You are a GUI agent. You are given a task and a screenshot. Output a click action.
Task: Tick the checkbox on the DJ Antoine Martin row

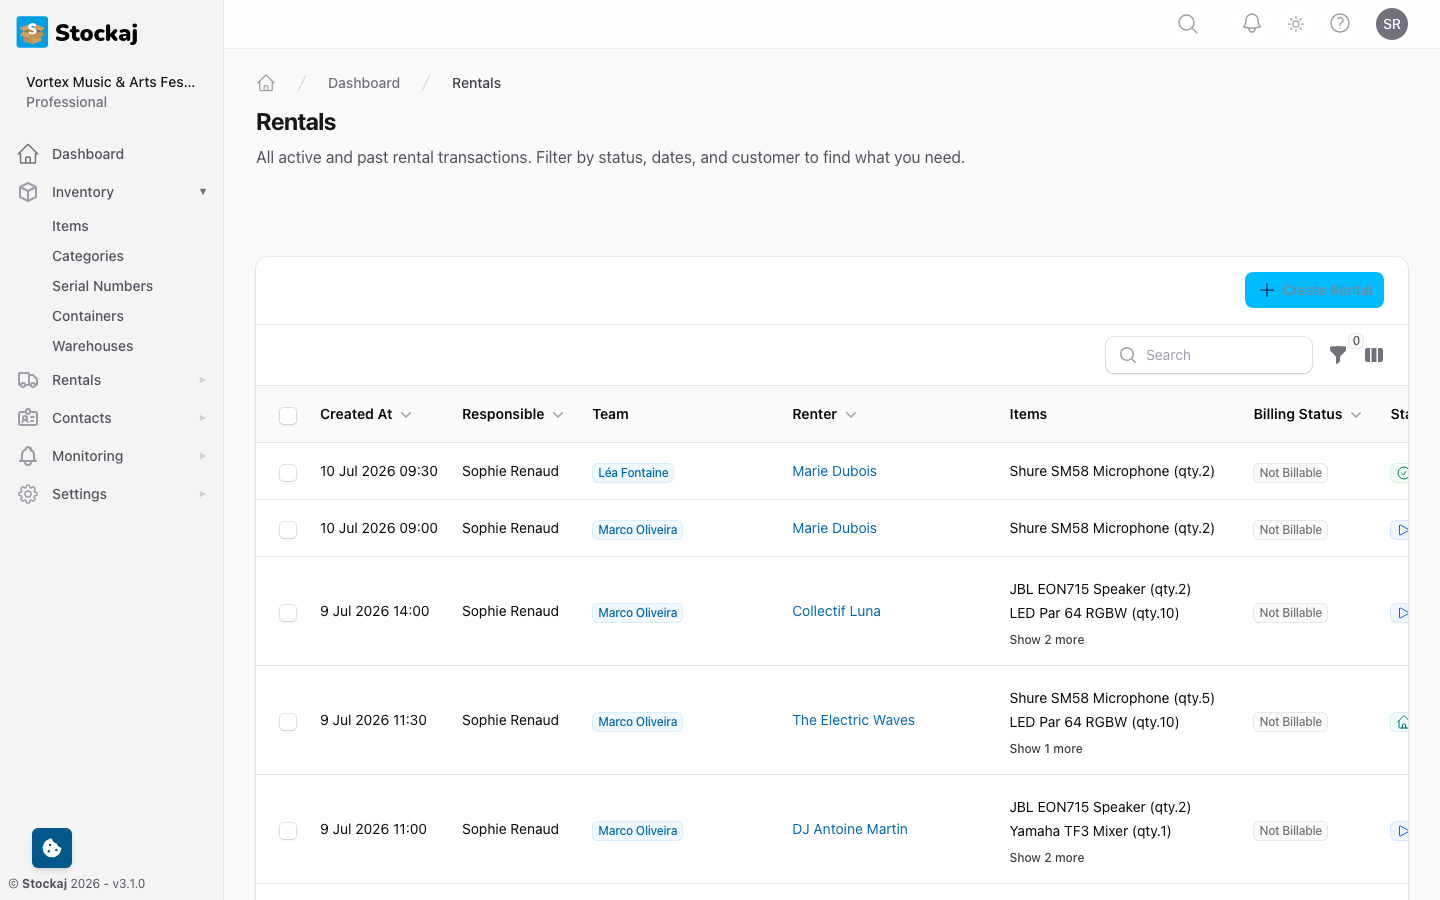pos(288,831)
